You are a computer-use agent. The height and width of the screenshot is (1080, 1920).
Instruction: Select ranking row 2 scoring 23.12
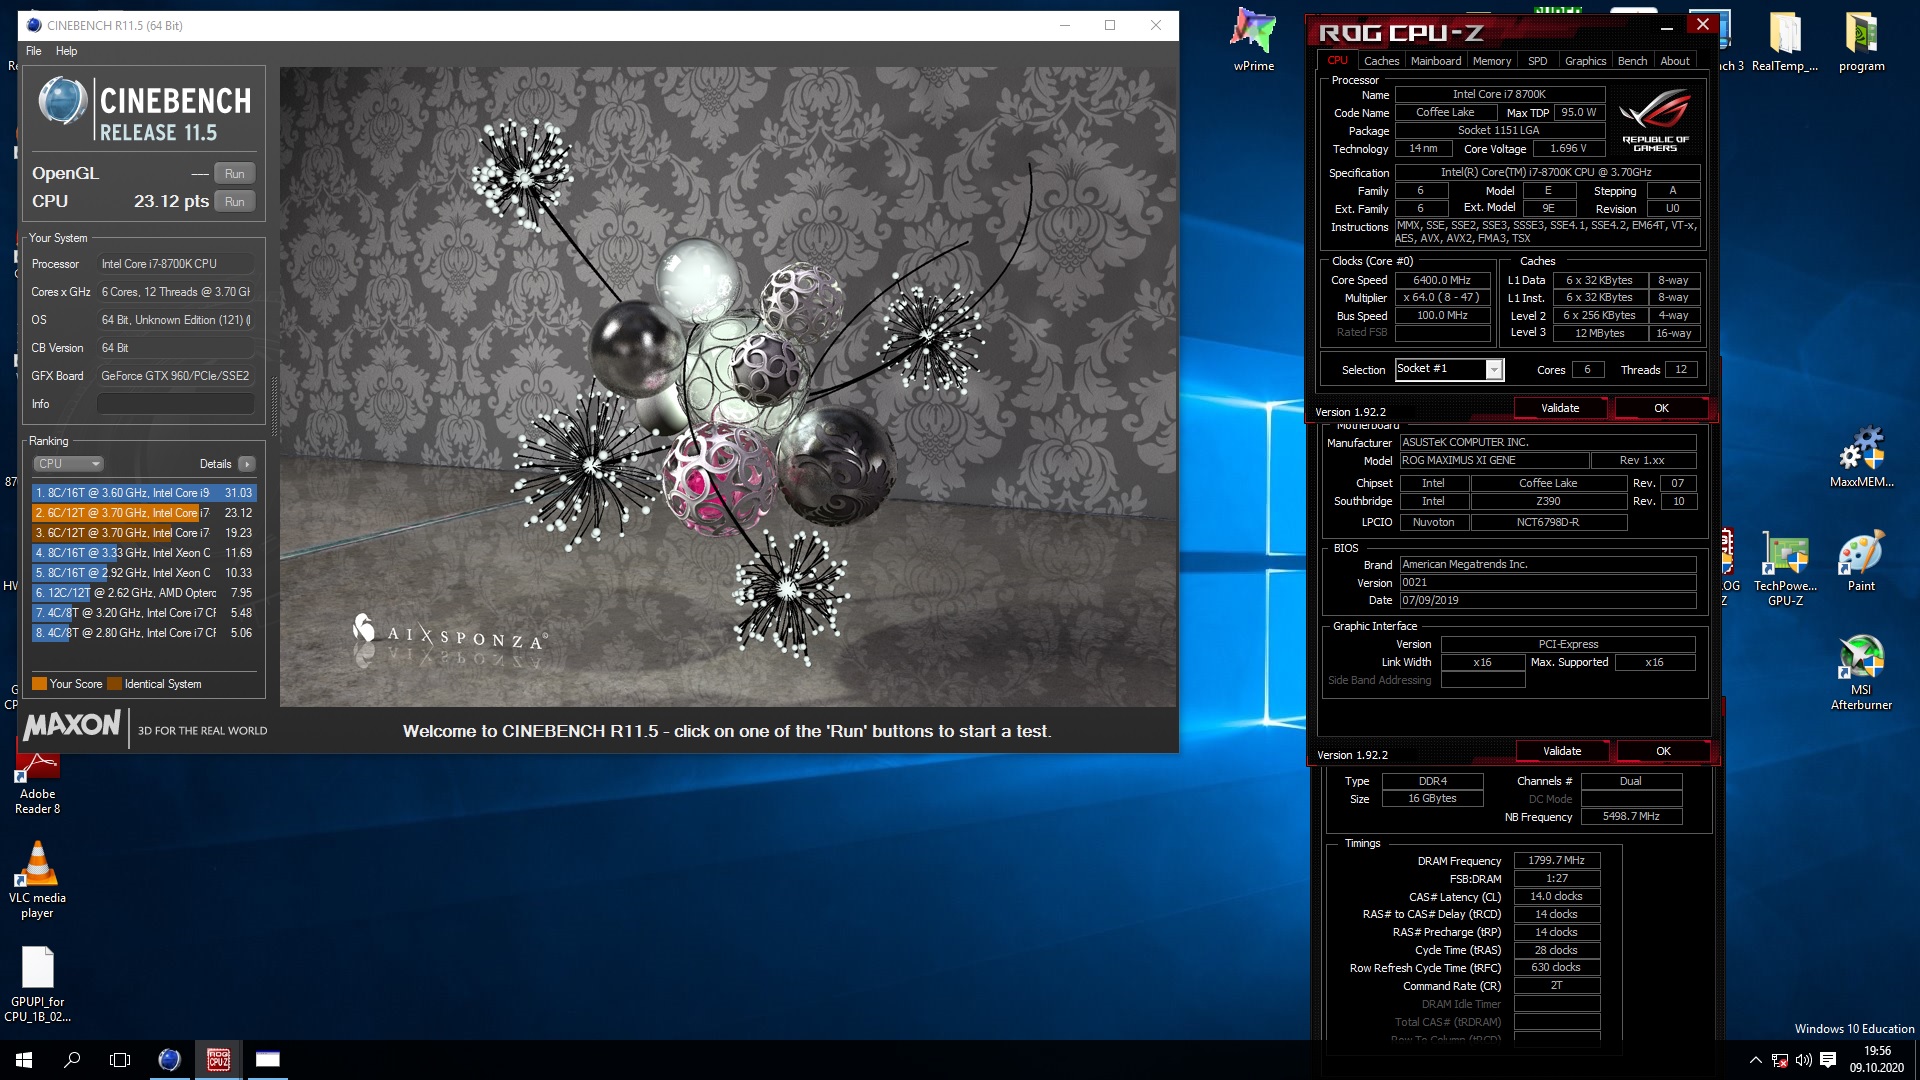point(144,513)
